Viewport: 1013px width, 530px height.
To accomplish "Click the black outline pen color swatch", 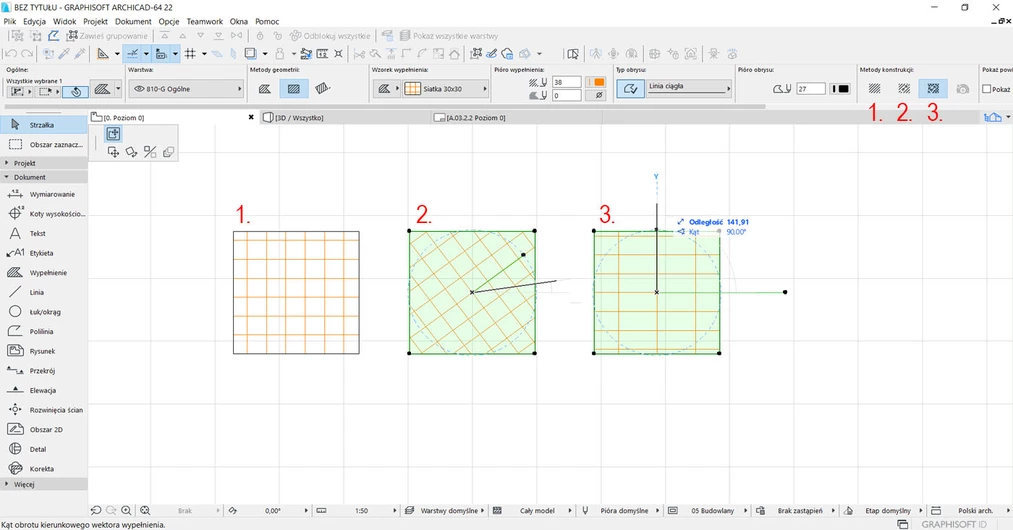I will [x=840, y=89].
